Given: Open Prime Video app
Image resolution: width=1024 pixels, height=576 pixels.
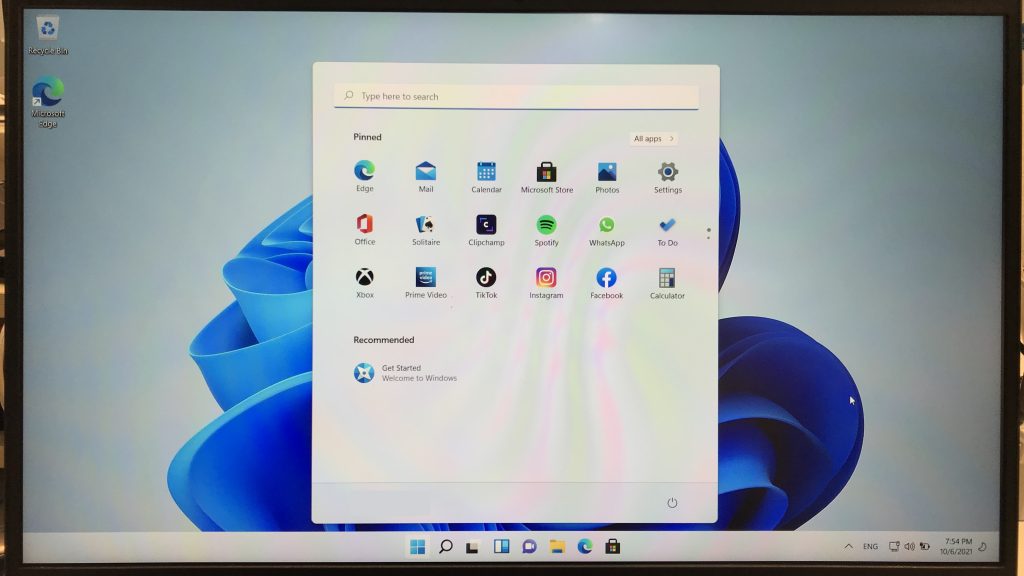Looking at the screenshot, I should tap(426, 283).
